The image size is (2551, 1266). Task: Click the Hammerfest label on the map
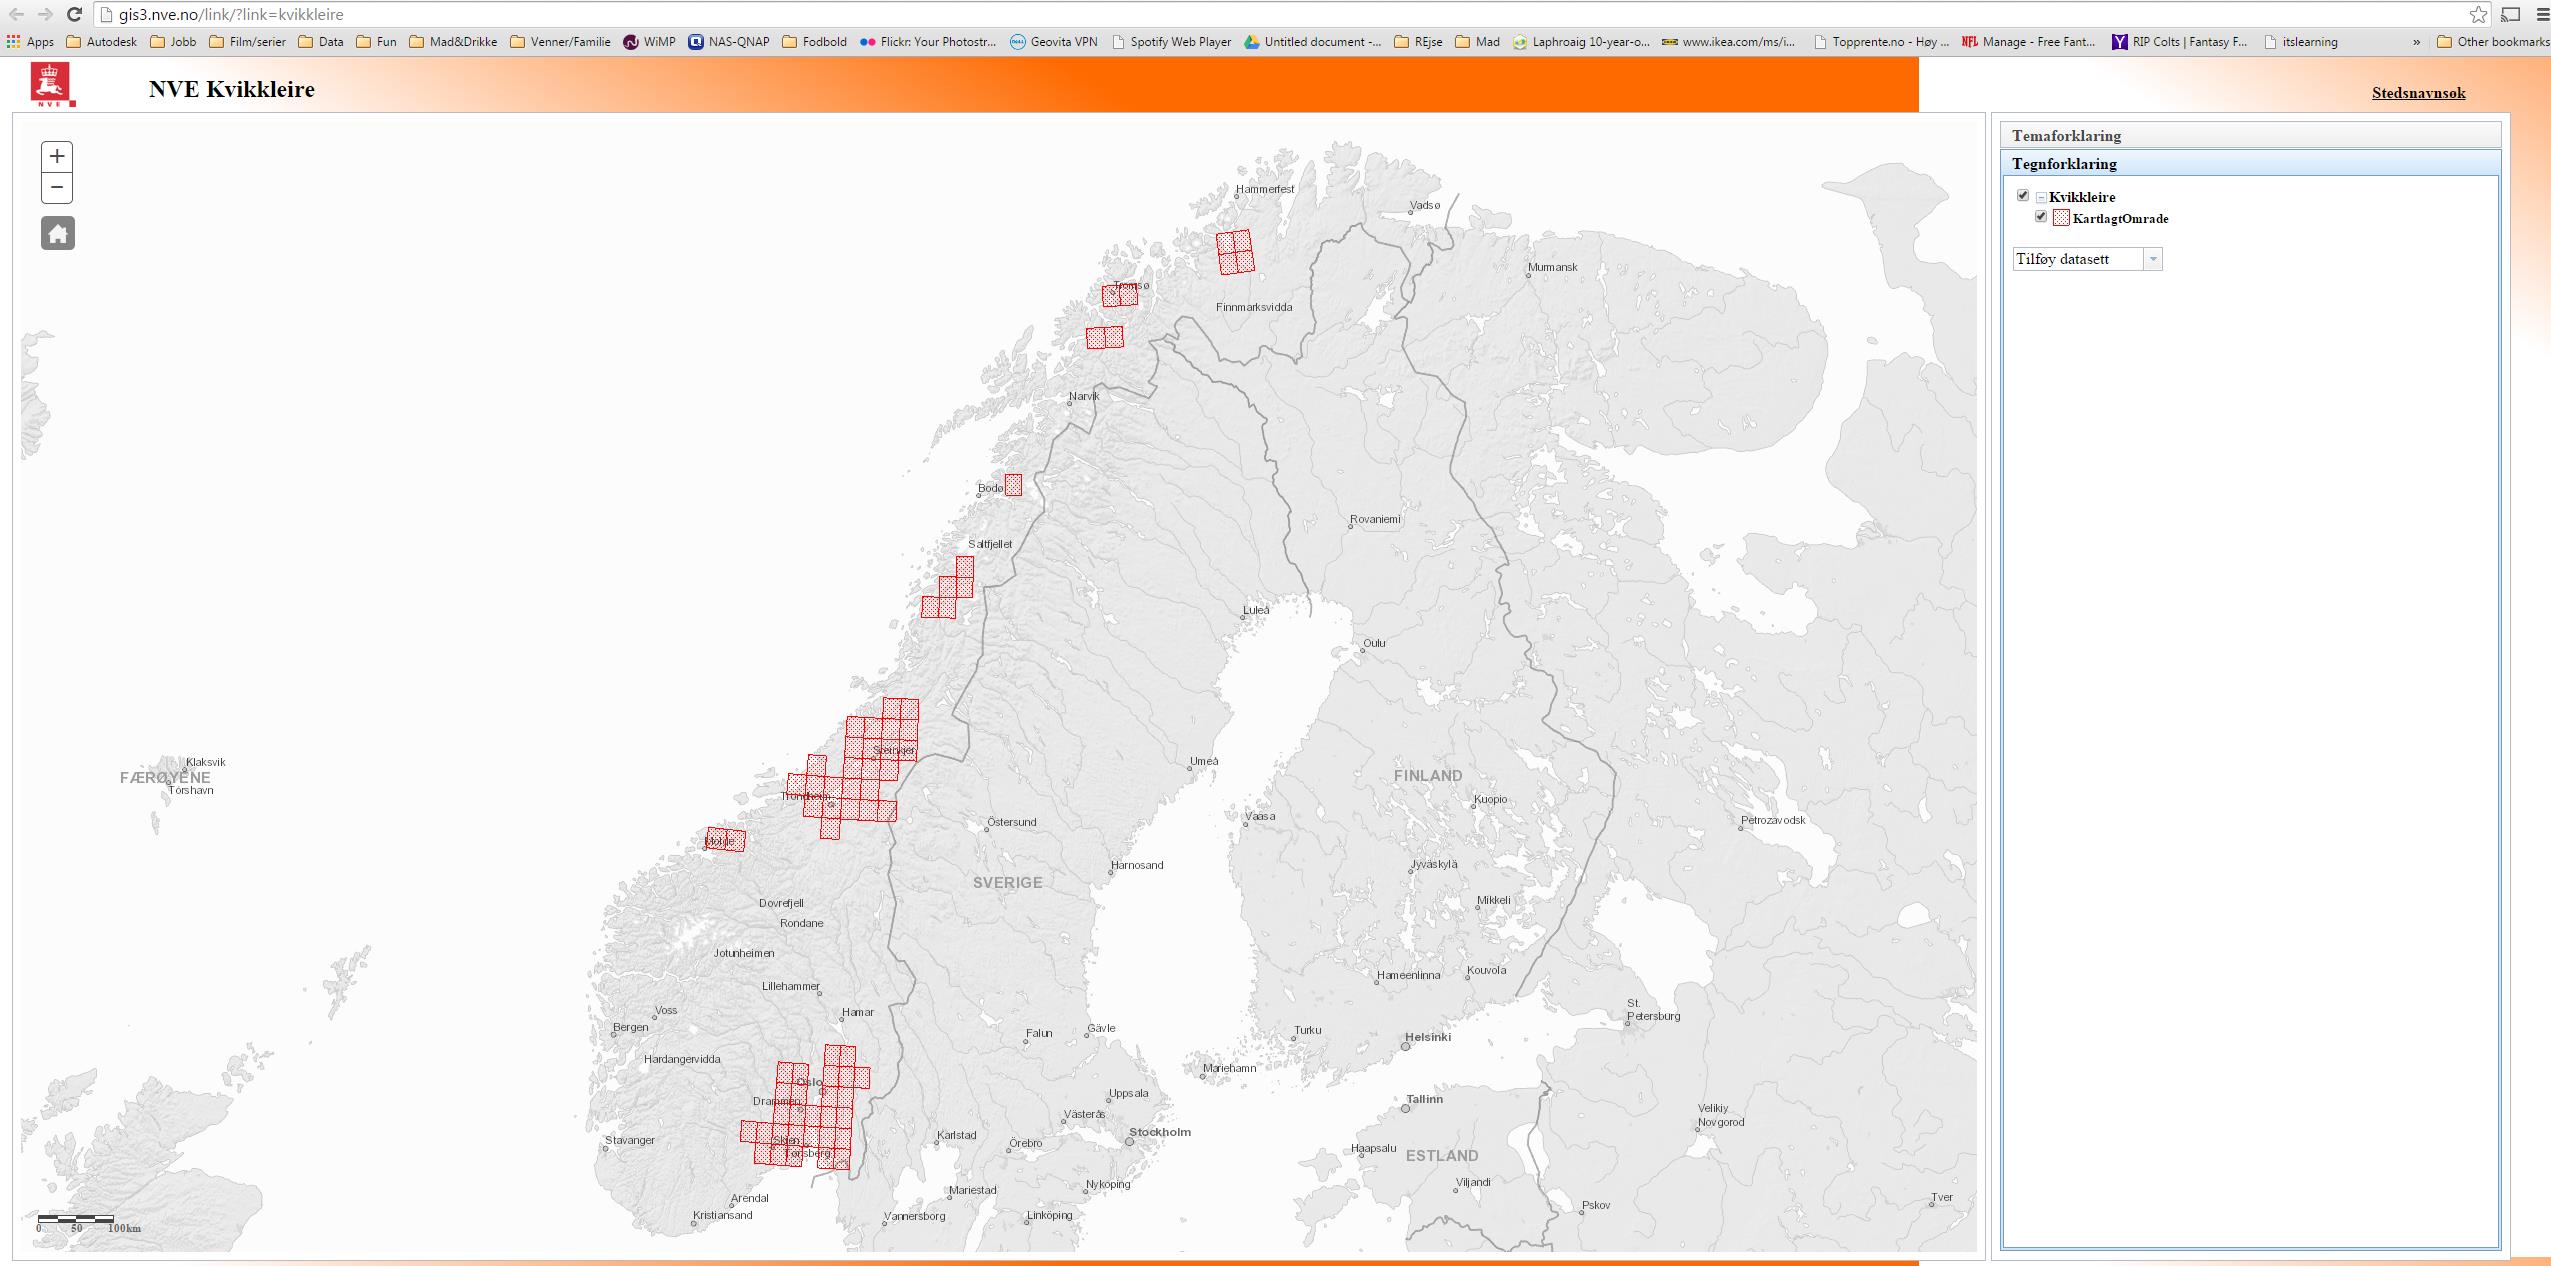[1265, 189]
